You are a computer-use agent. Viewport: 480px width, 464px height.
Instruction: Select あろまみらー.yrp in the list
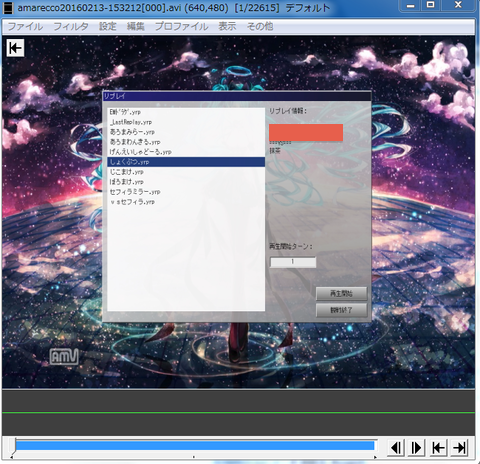point(186,132)
